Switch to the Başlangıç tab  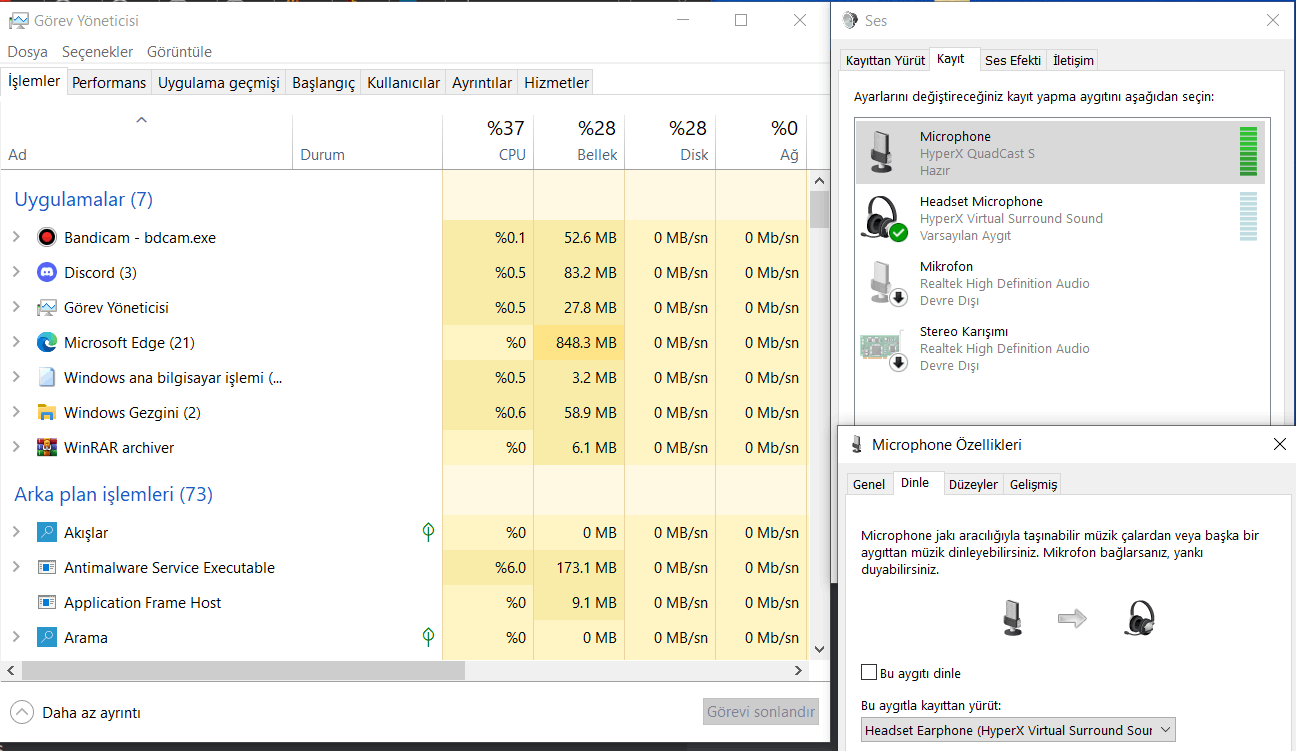click(323, 83)
